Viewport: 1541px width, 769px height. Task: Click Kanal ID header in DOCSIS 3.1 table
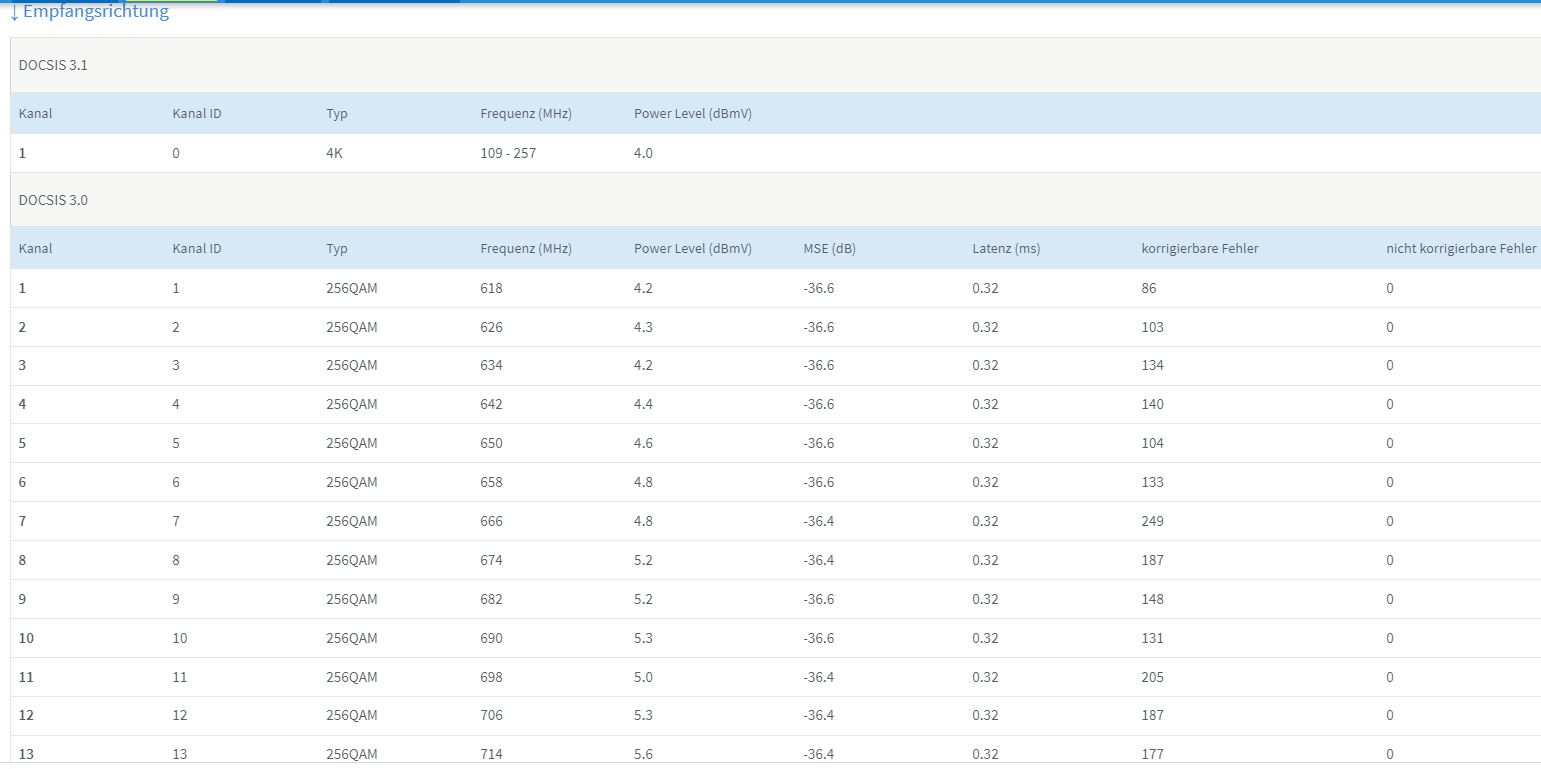pyautogui.click(x=196, y=114)
